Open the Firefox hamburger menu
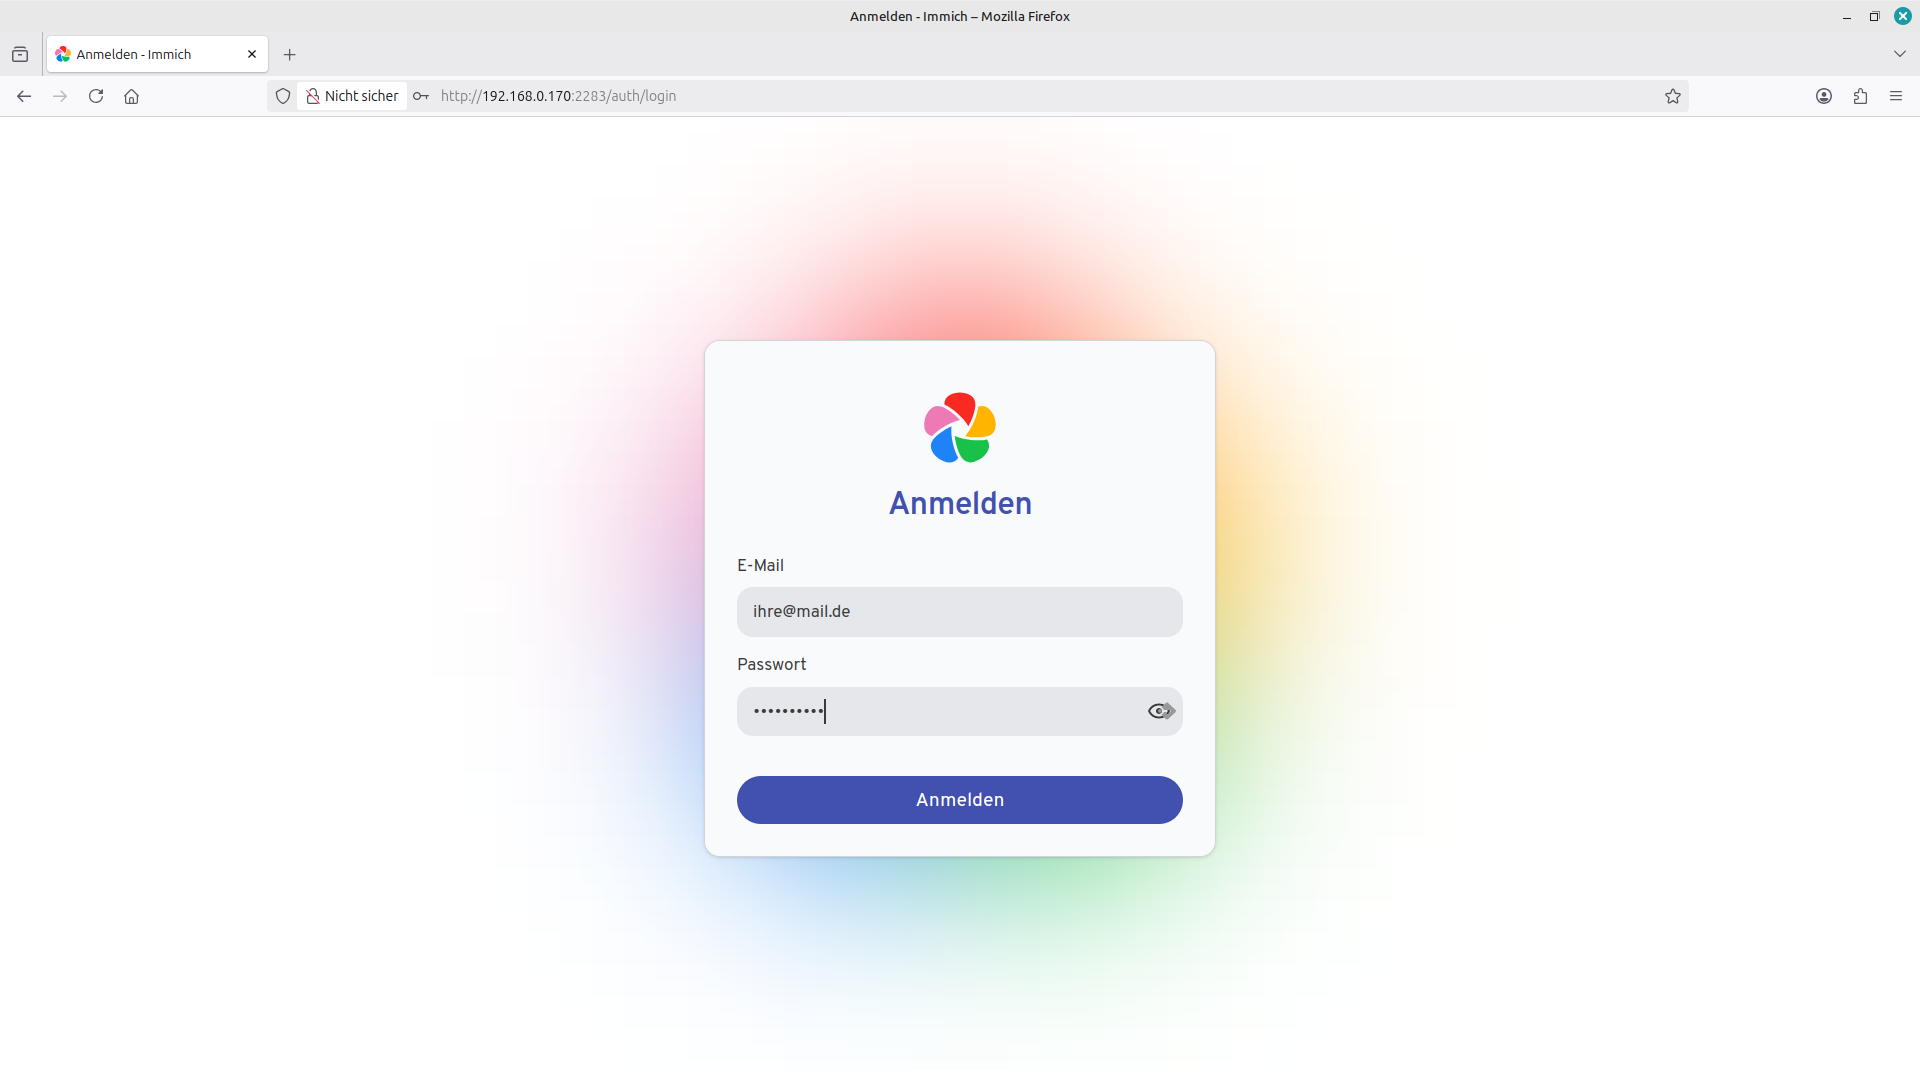The height and width of the screenshot is (1080, 1920). click(1896, 96)
